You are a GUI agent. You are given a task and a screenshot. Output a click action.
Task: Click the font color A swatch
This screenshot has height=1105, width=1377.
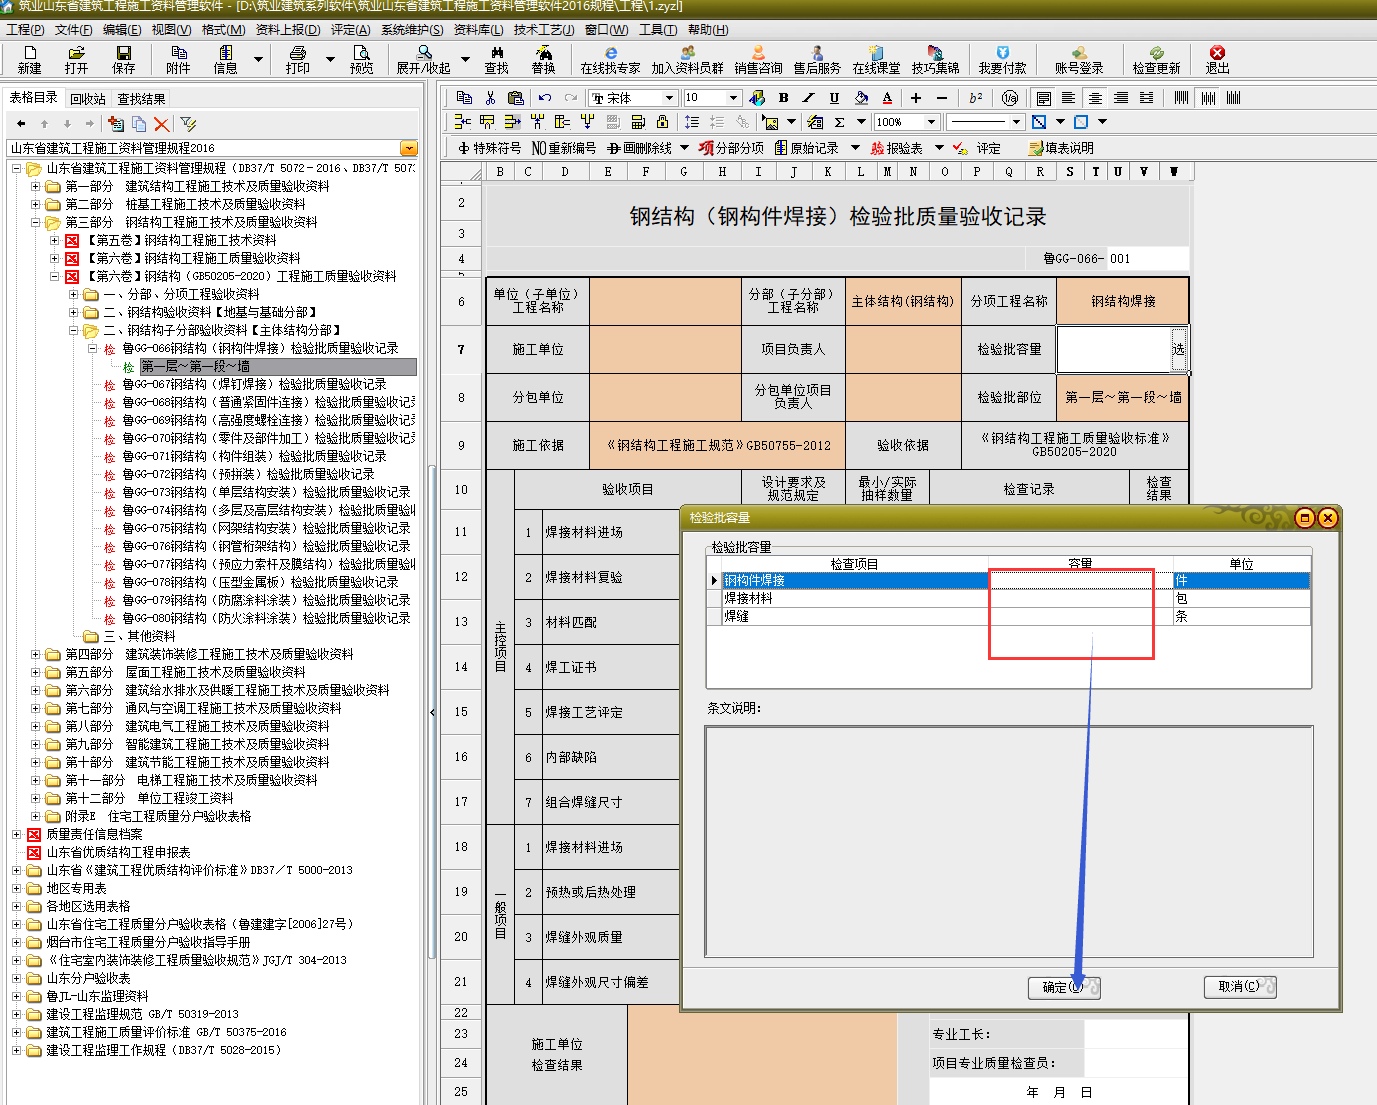click(887, 97)
